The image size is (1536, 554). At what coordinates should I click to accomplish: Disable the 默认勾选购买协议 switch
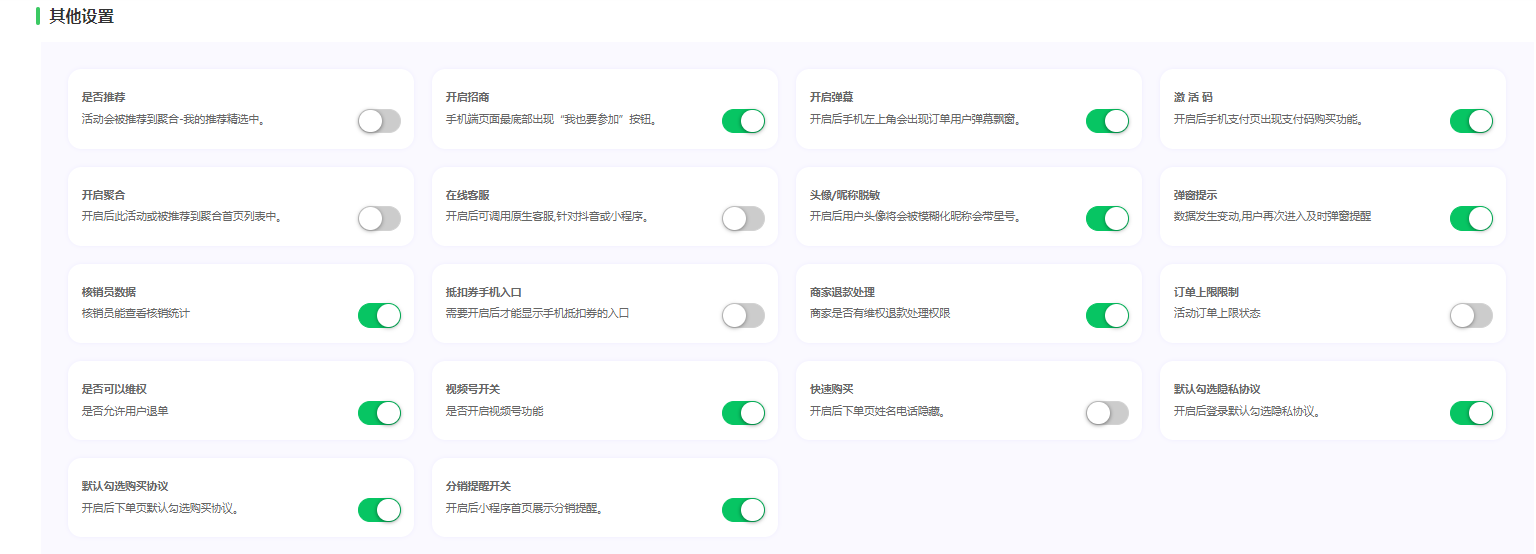pyautogui.click(x=379, y=510)
